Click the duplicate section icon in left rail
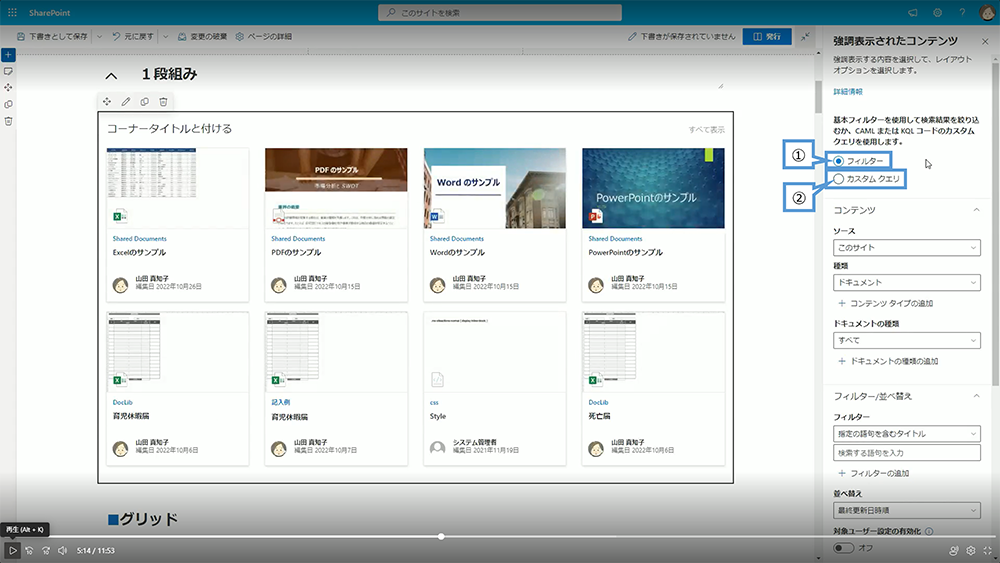Screen dimensions: 1000x563 (x=8, y=104)
